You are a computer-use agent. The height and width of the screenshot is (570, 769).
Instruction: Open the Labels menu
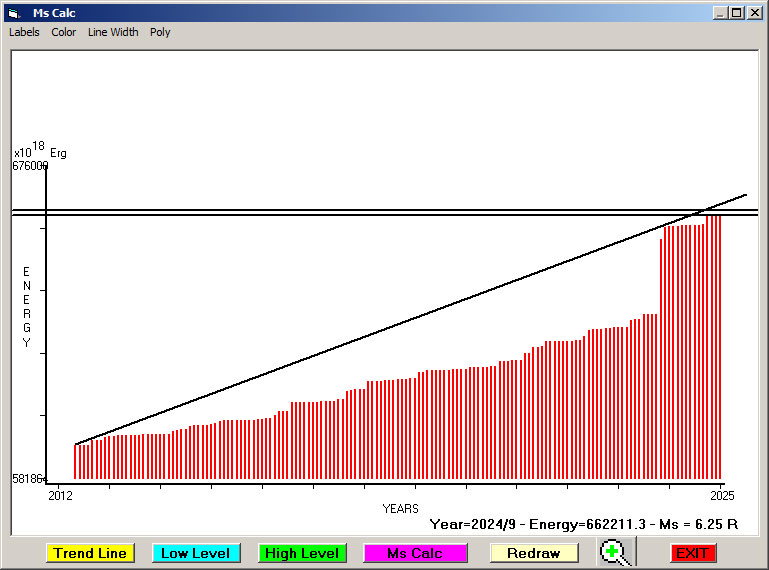pos(24,32)
